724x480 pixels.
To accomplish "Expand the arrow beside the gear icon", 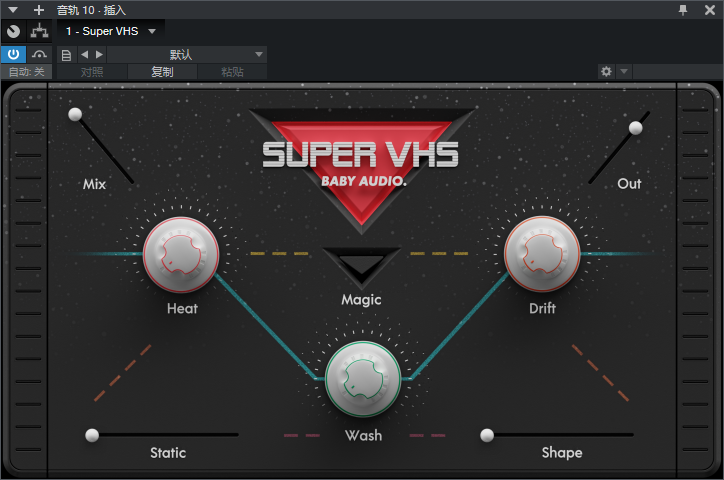I will point(624,72).
